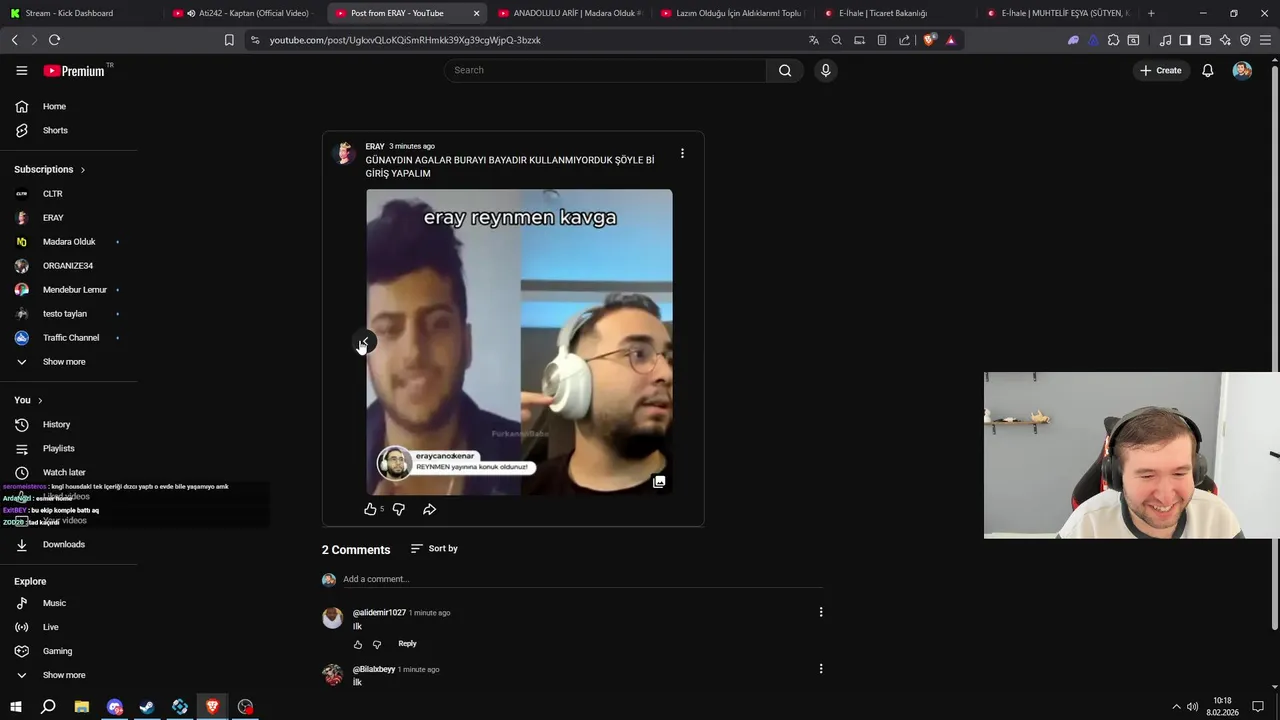Screen dimensions: 1280x720
Task: Open the account avatar menu
Action: [x=1242, y=70]
